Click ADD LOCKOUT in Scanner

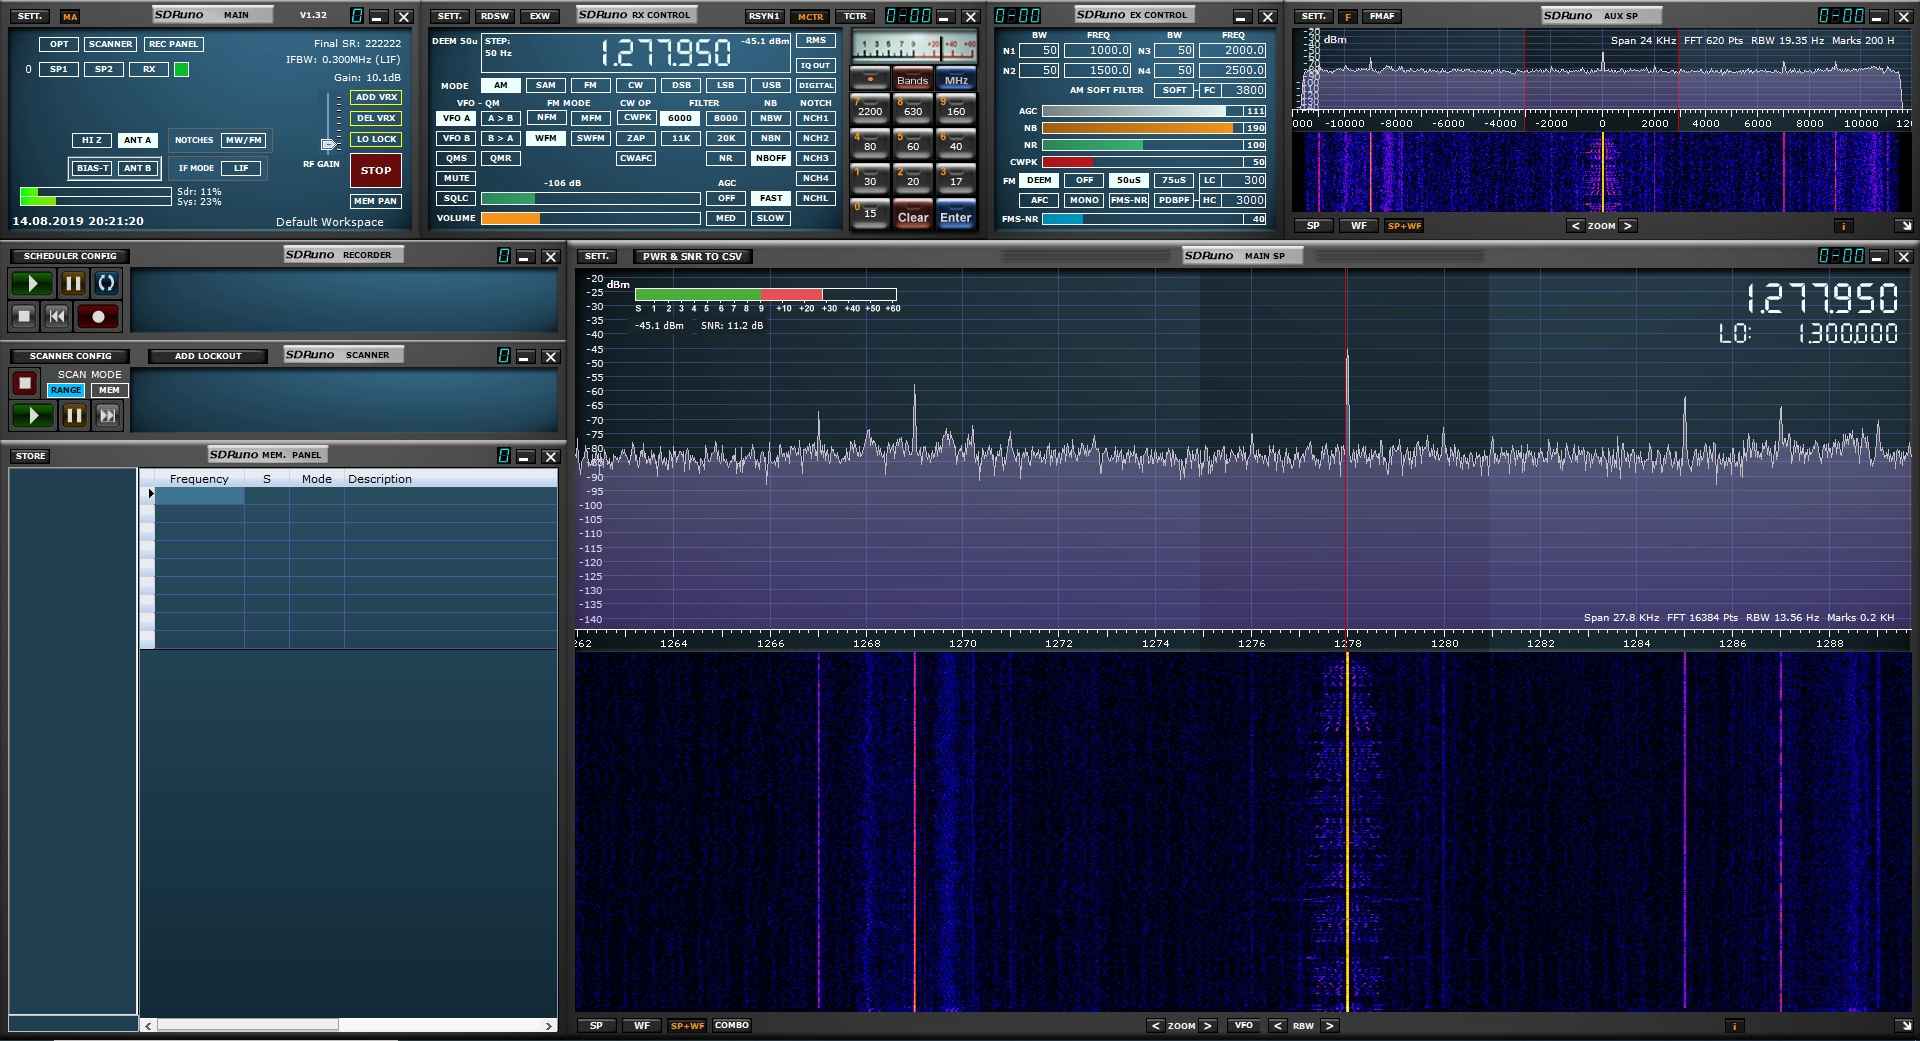click(208, 356)
